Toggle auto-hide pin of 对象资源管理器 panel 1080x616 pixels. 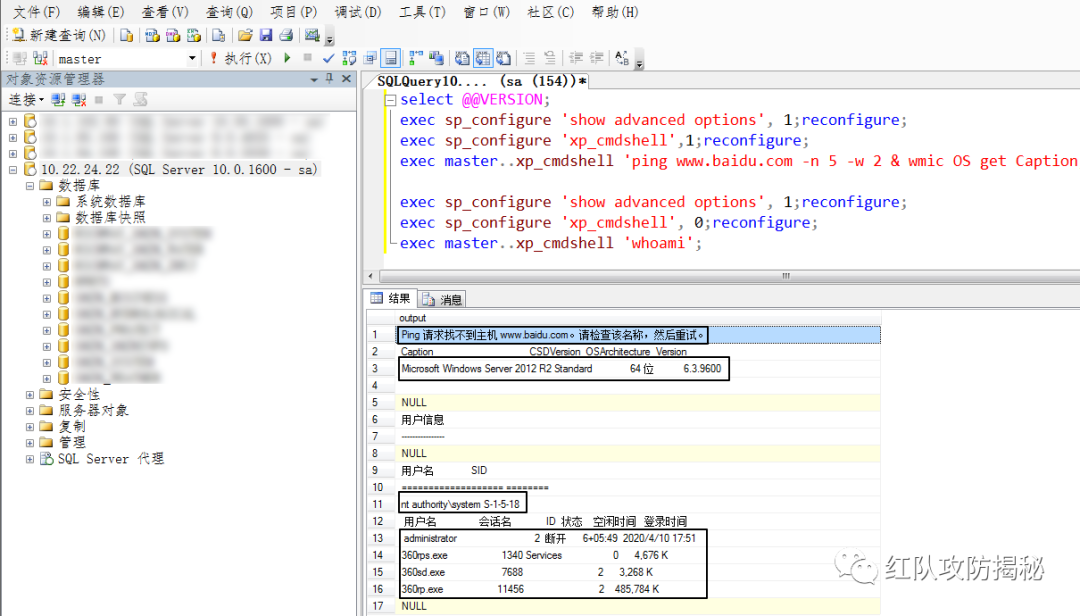coord(330,79)
